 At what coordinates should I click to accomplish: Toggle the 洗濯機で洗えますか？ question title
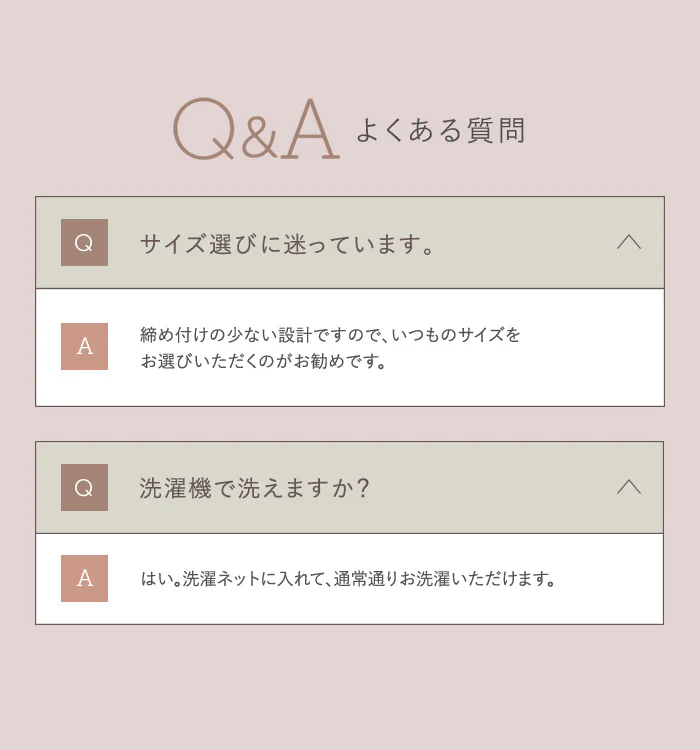[x=255, y=488]
